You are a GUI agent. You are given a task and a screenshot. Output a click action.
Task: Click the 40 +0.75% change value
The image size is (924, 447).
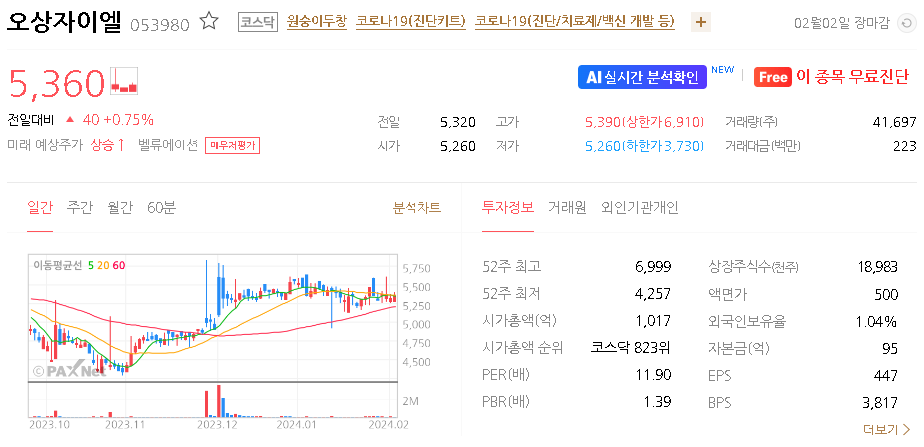pos(118,120)
